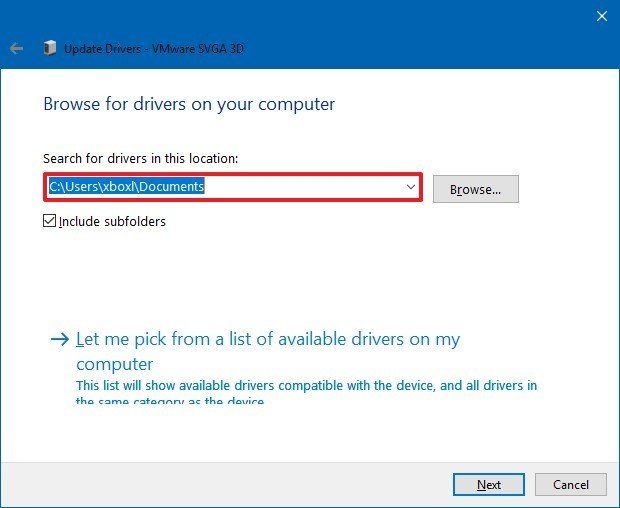
Task: Close the Update Drivers dialog with the X
Action: 601,16
